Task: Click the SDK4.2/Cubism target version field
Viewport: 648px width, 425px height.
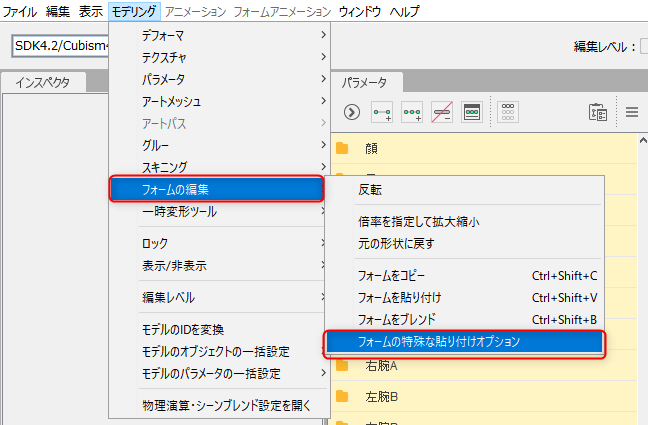Action: [60, 46]
